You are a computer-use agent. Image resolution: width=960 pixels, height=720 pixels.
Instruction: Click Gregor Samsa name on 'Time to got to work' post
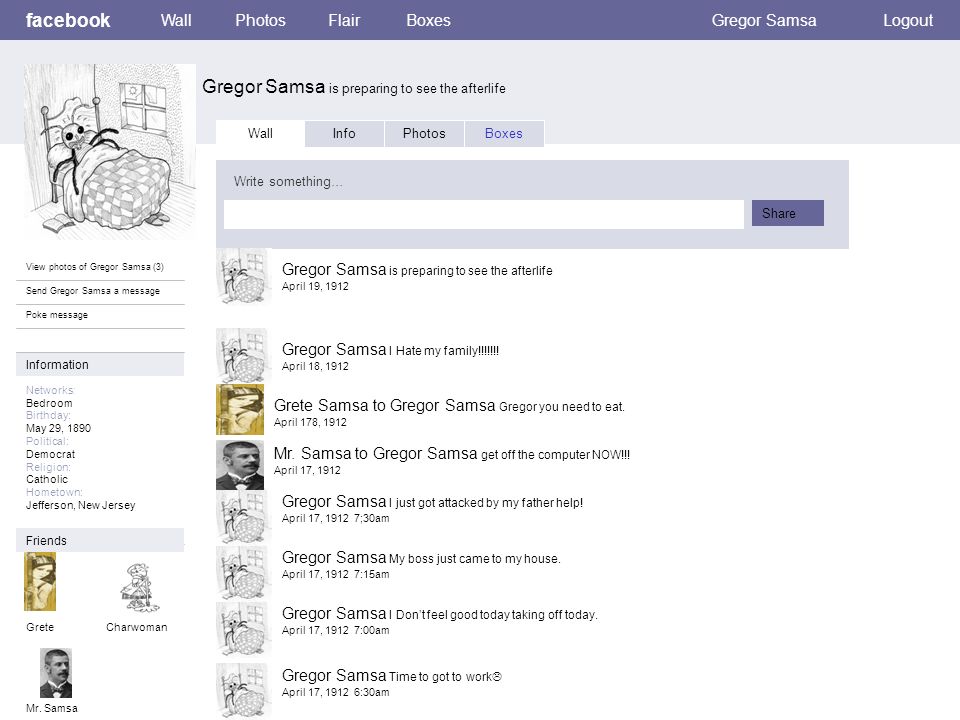334,675
